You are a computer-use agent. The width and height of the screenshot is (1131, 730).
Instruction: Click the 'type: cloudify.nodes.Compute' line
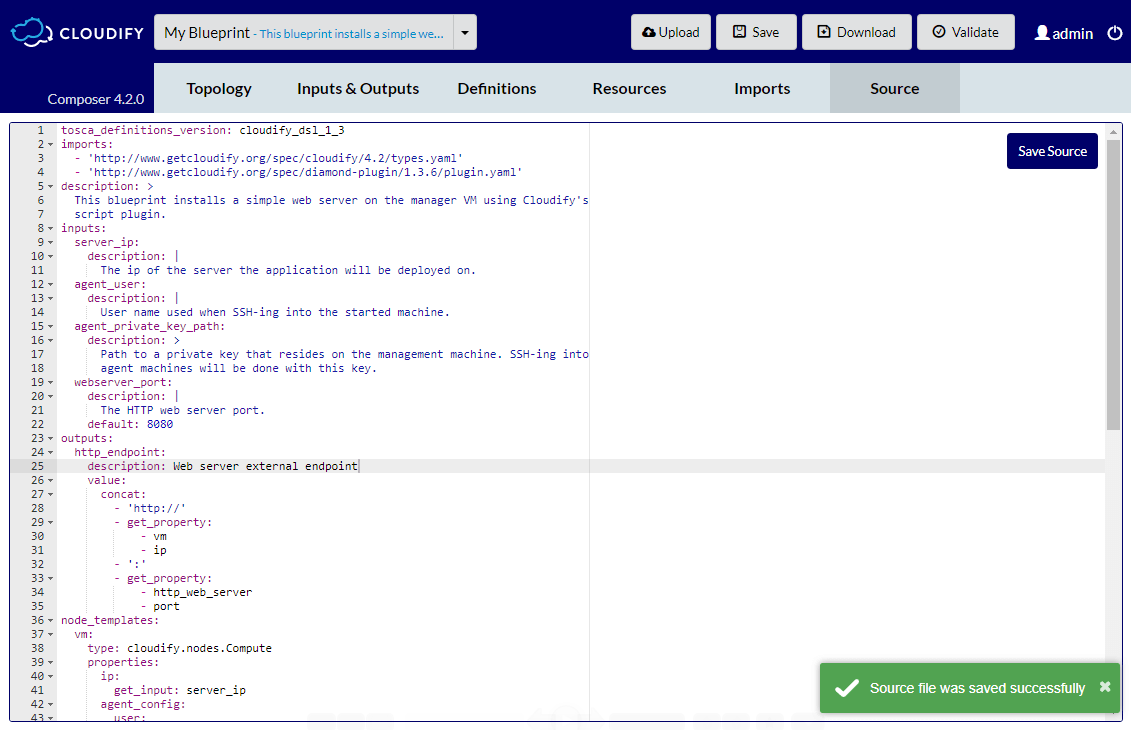click(180, 648)
